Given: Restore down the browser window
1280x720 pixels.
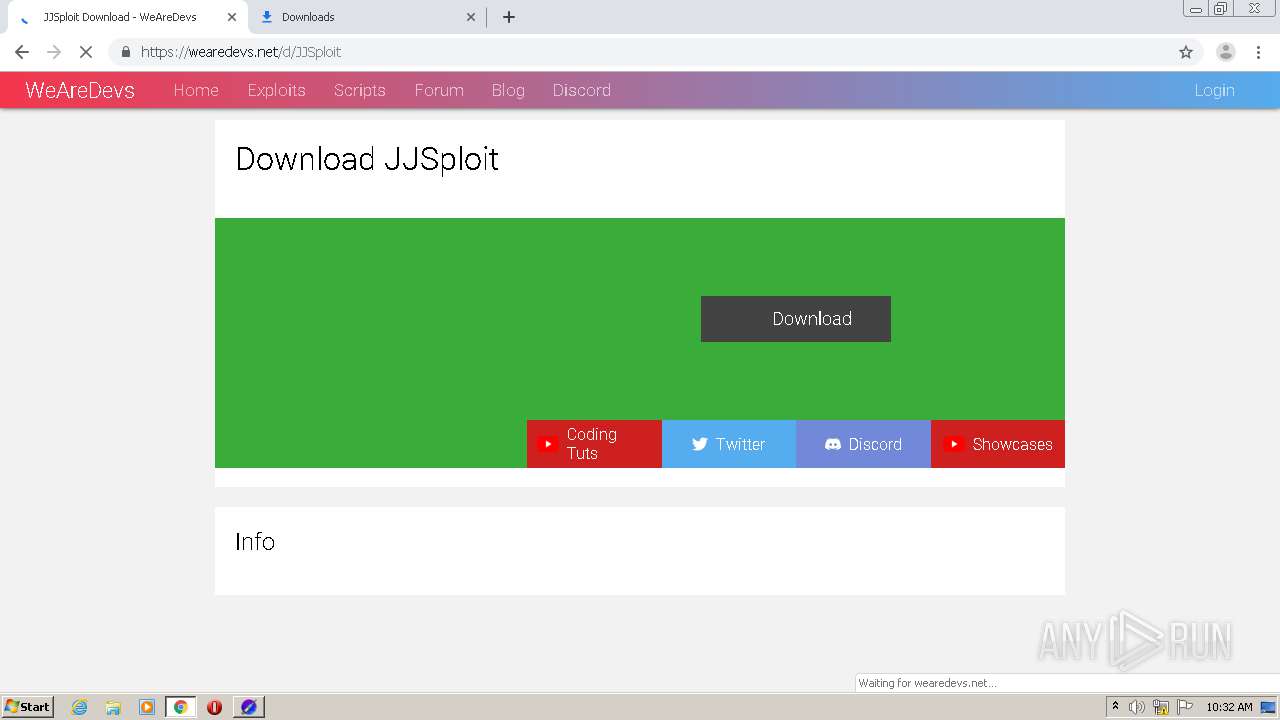Looking at the screenshot, I should (x=1221, y=9).
